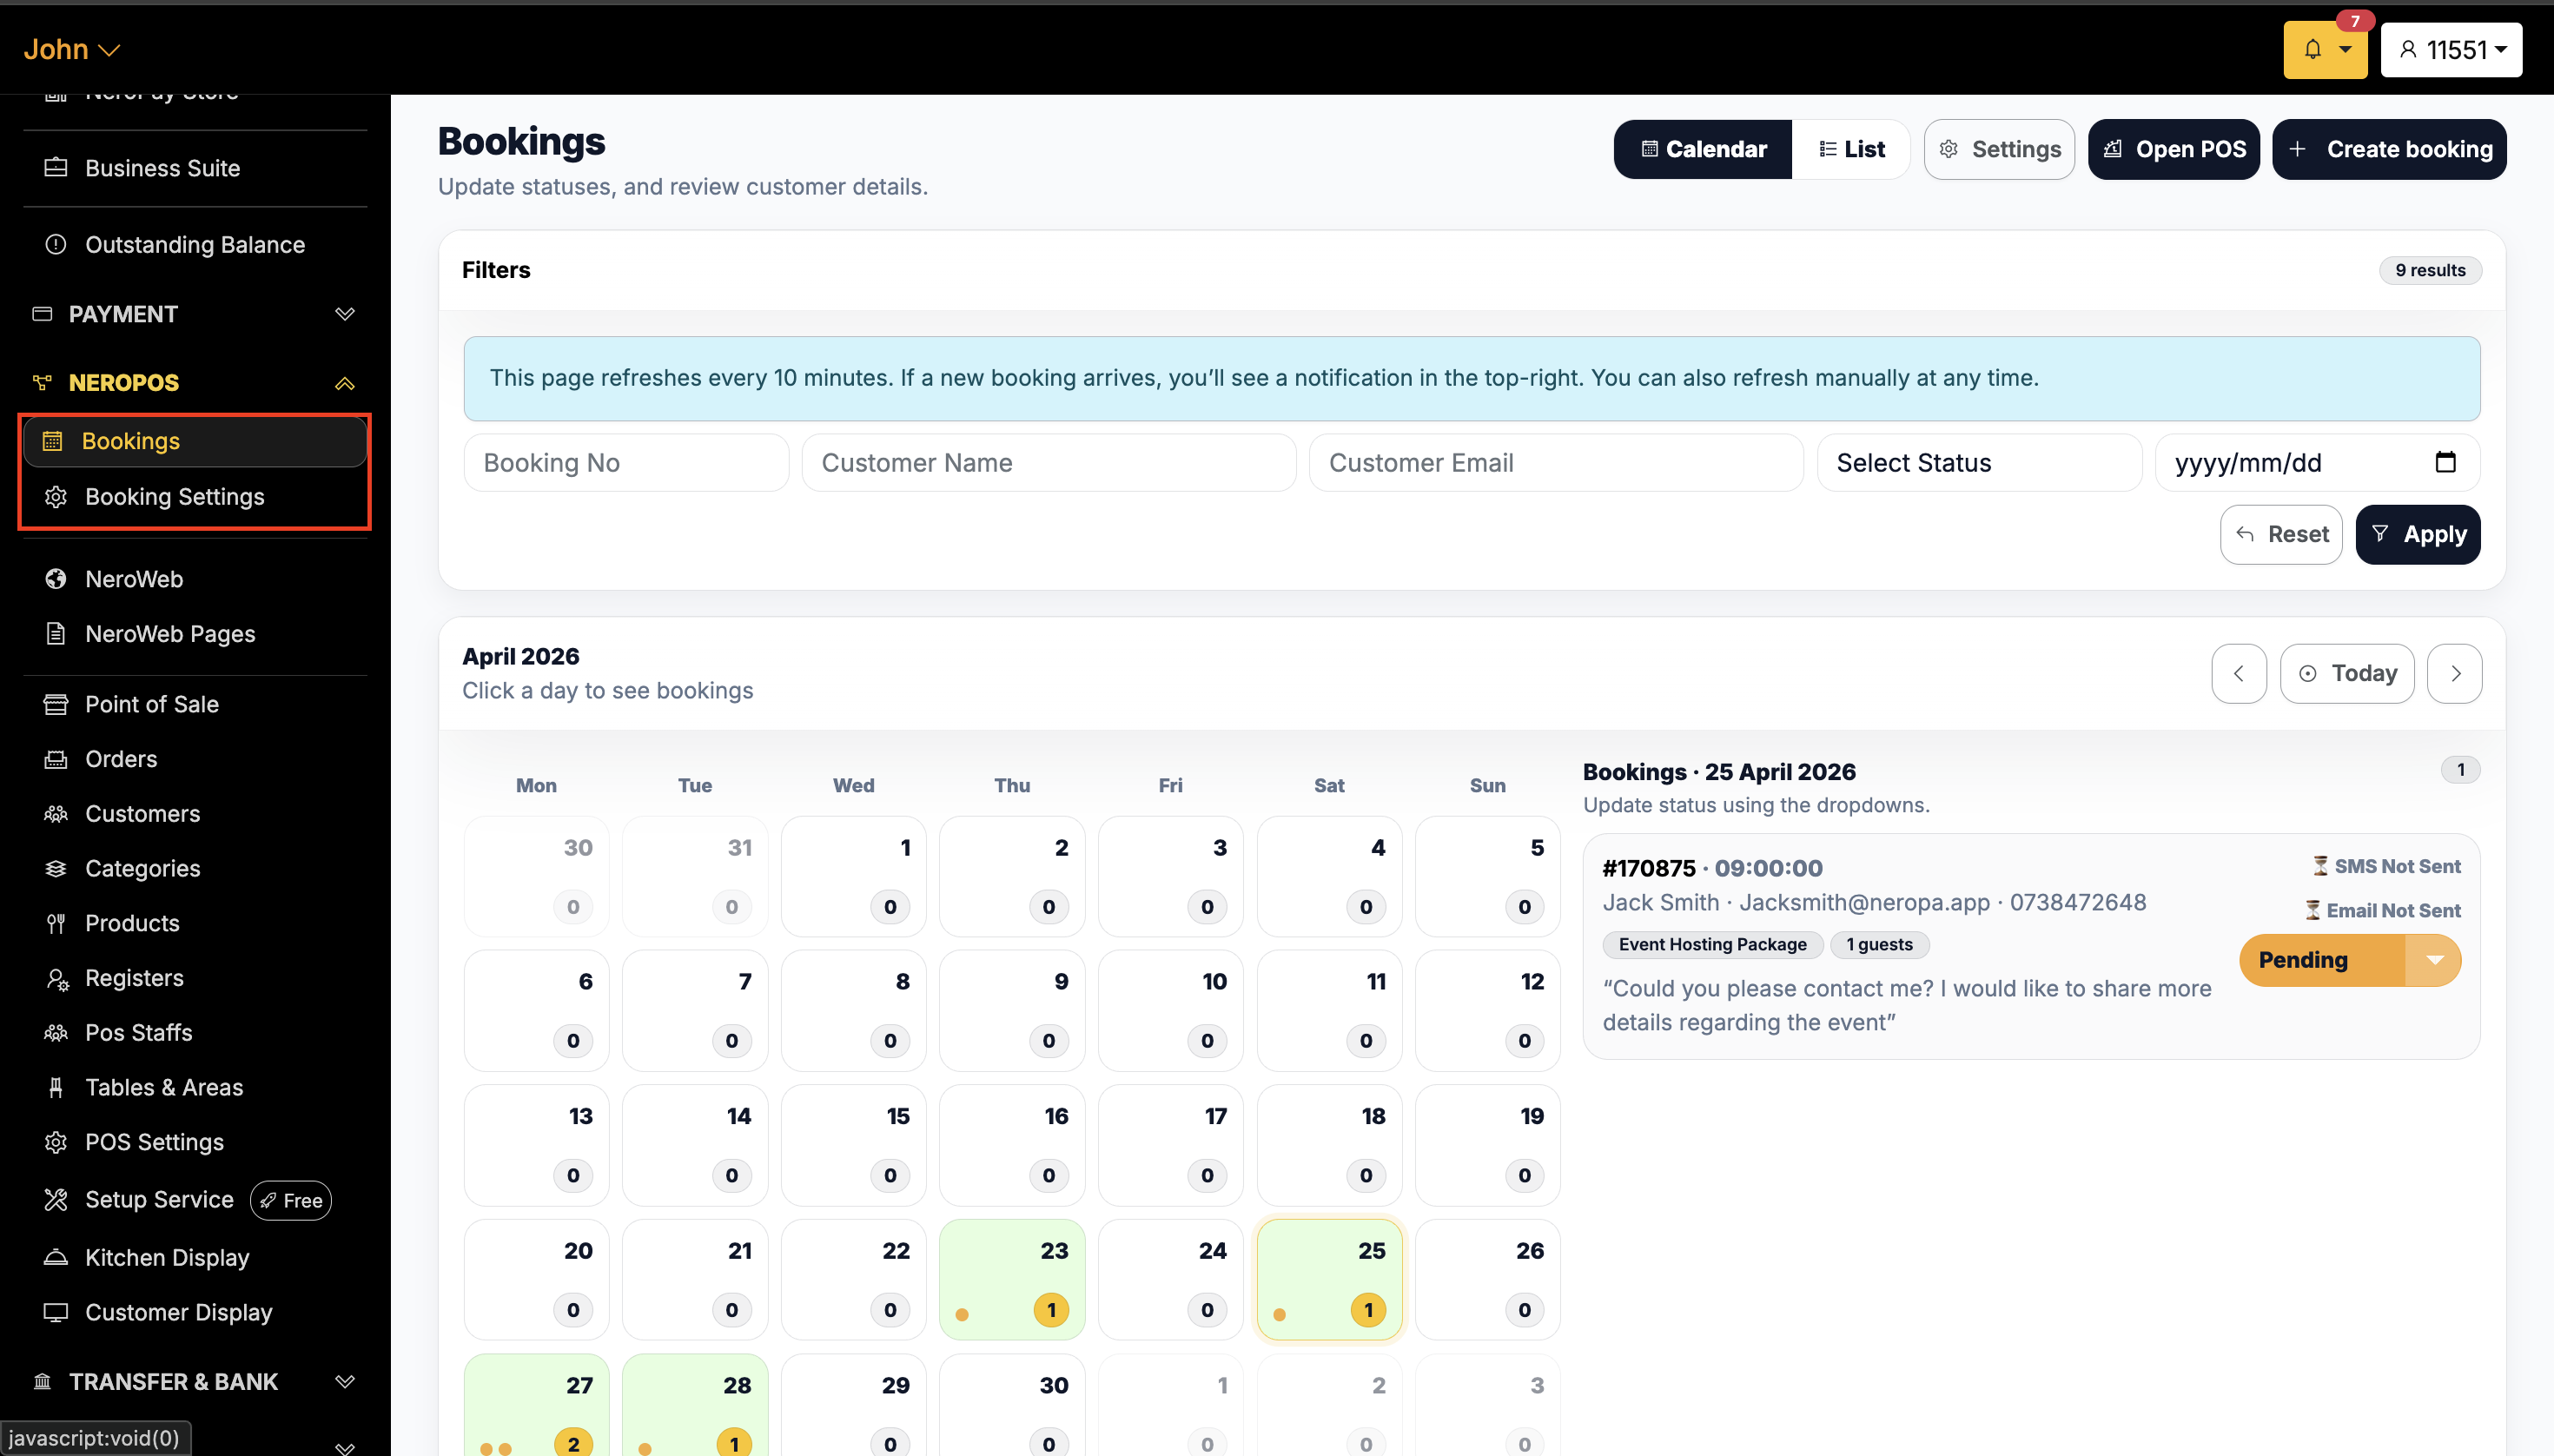Click the Kitchen Display sidebar icon
This screenshot has width=2554, height=1456.
pos(56,1257)
